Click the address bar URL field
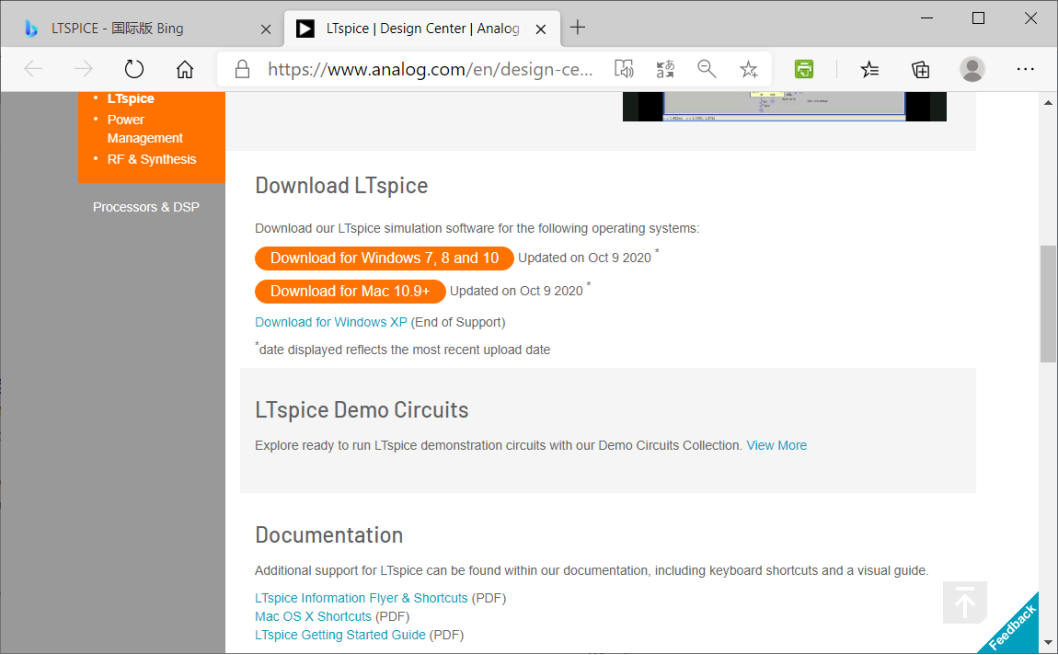The image size is (1058, 655). pos(430,69)
